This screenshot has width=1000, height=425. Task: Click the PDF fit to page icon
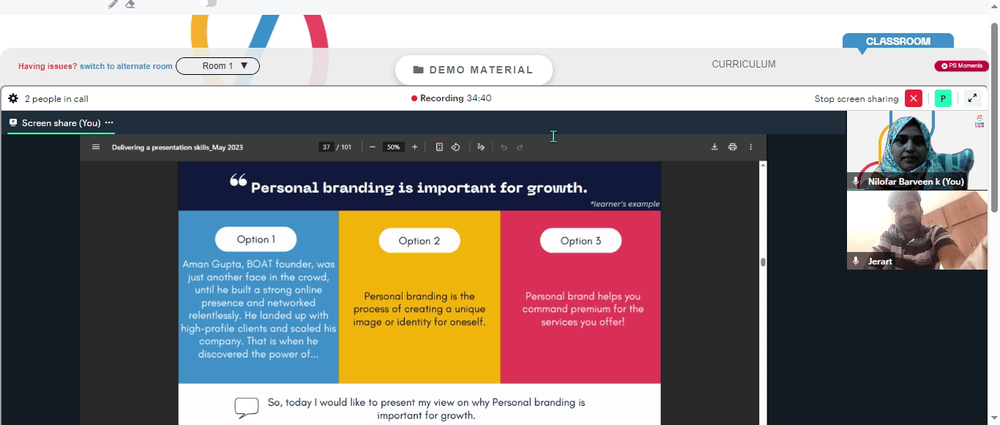[439, 147]
